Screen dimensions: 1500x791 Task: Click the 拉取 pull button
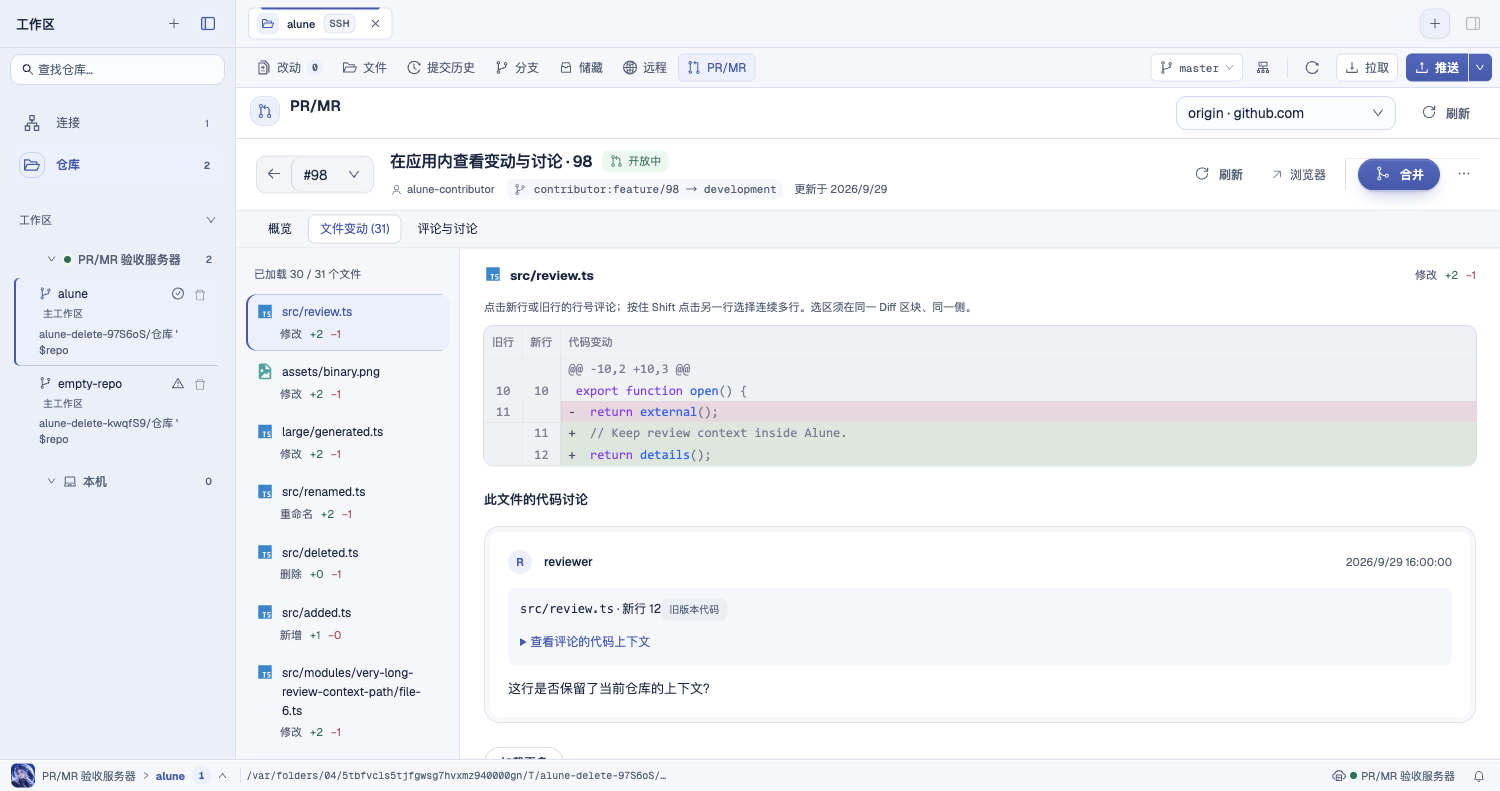pos(1367,68)
